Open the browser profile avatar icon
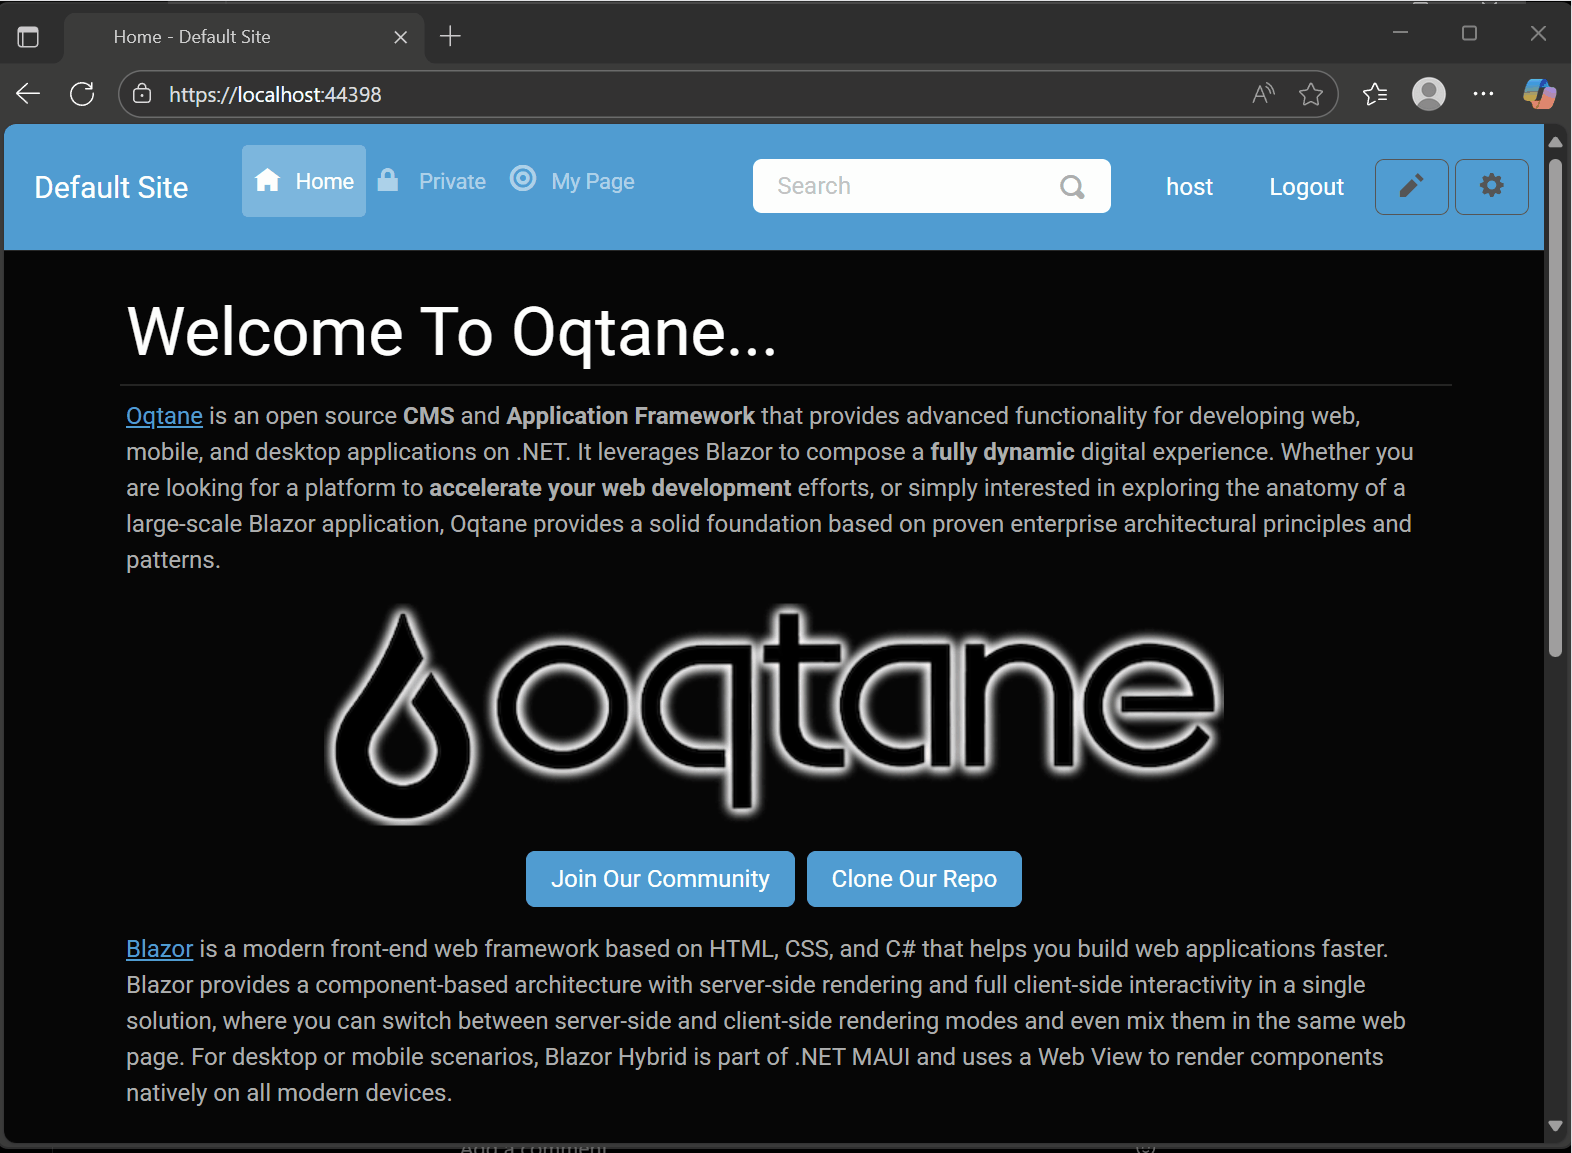This screenshot has height=1153, width=1572. 1428,94
